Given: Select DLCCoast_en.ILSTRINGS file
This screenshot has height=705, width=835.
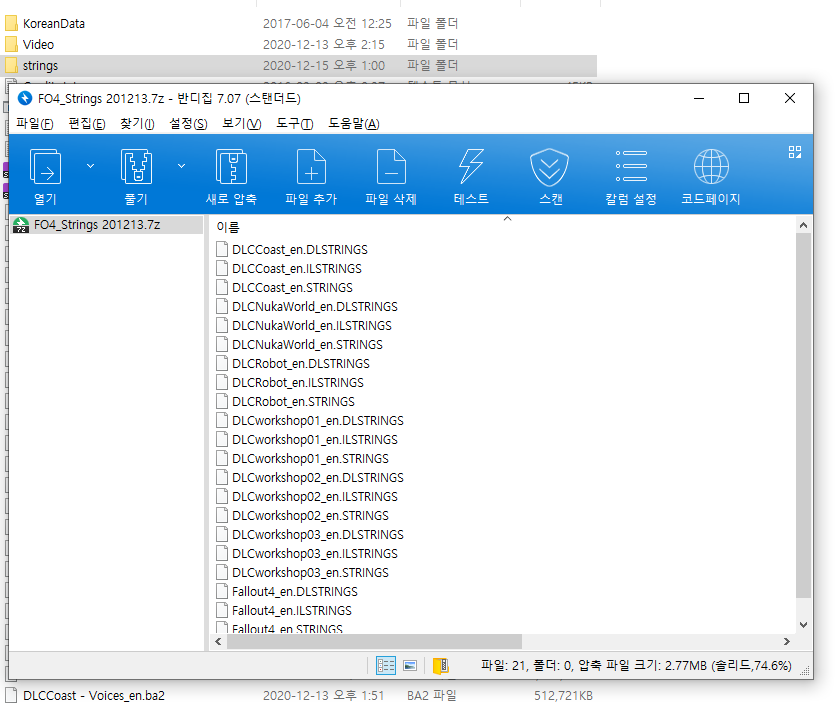Looking at the screenshot, I should click(x=297, y=269).
